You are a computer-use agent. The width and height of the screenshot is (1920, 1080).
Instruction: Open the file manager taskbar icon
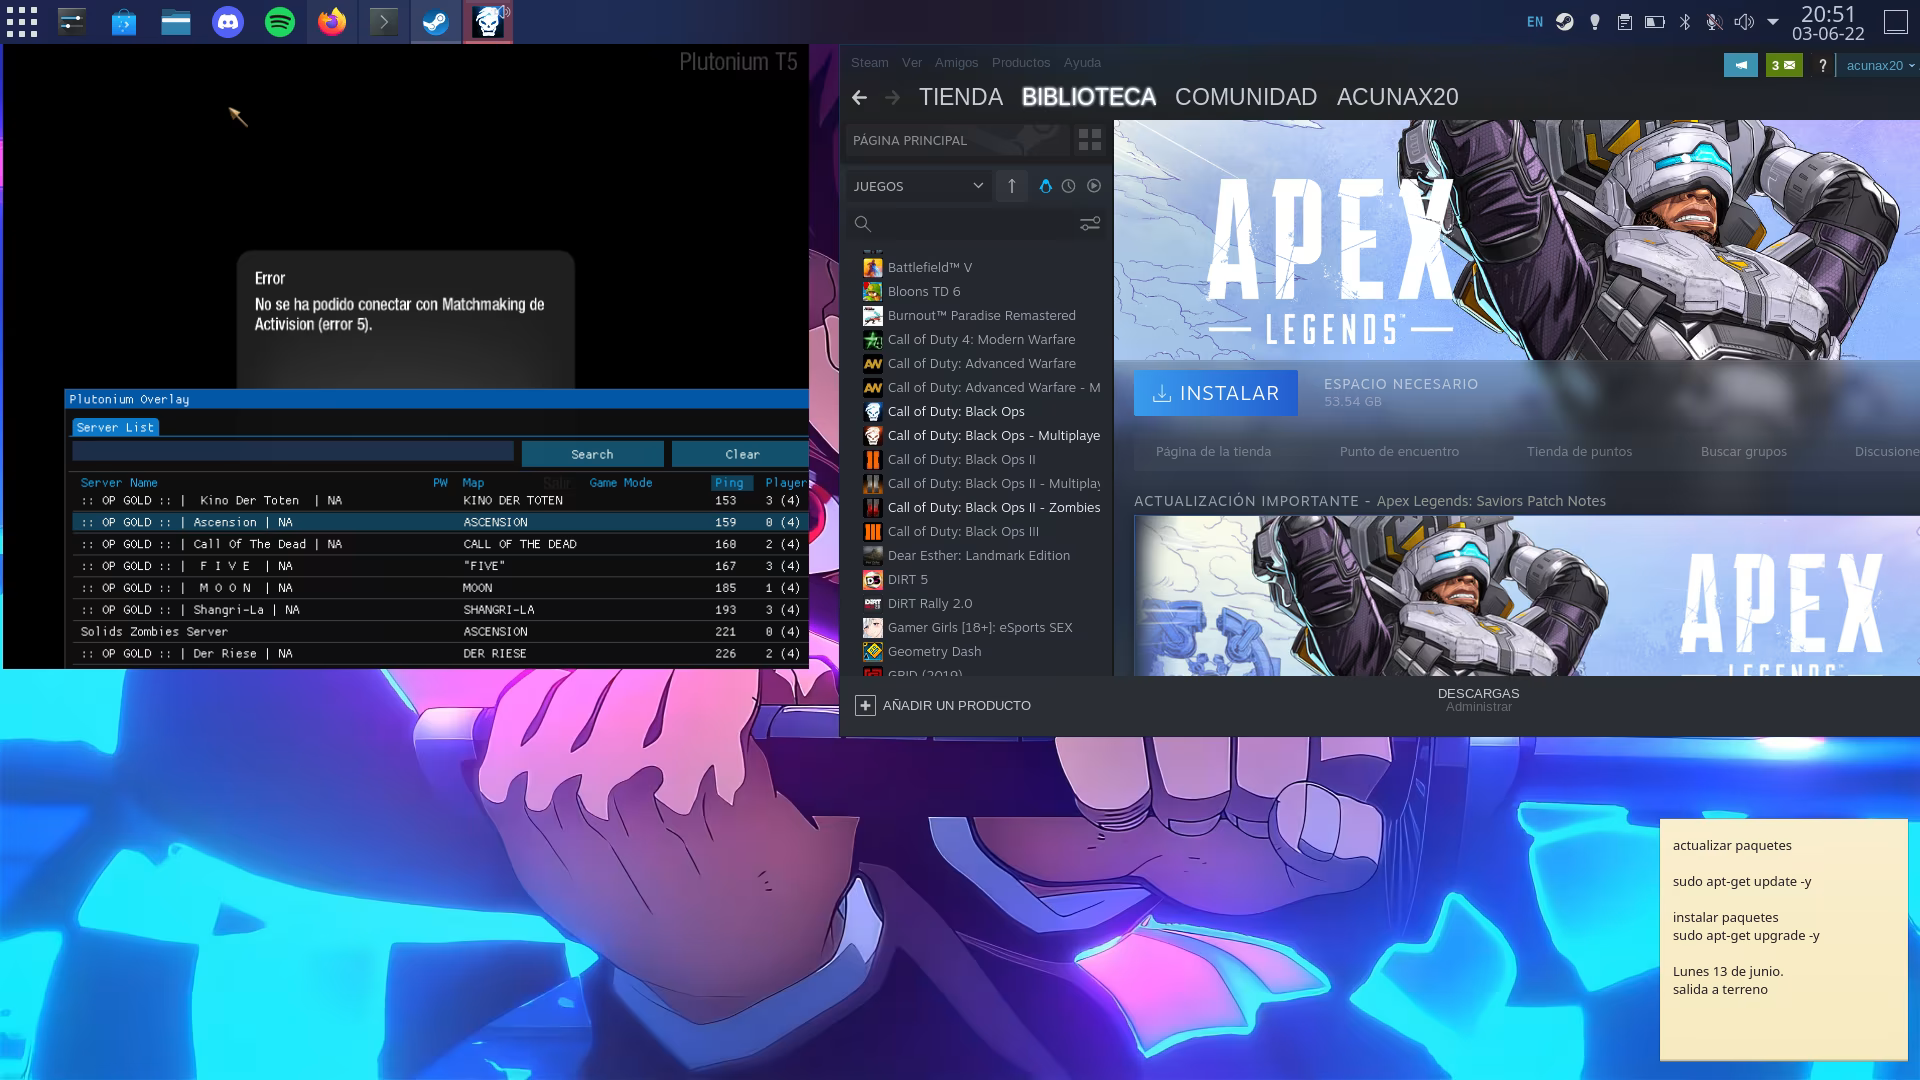[176, 22]
